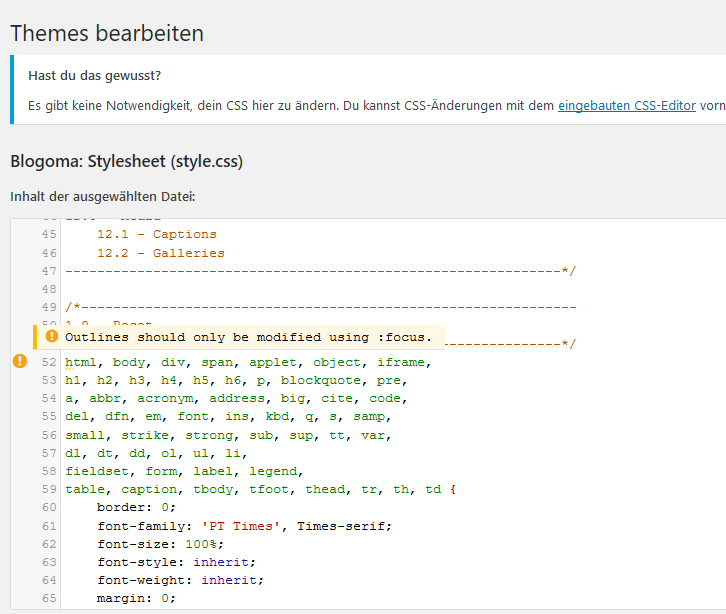Click the 'table, caption, tbody' selector line
The height and width of the screenshot is (614, 726).
260,490
